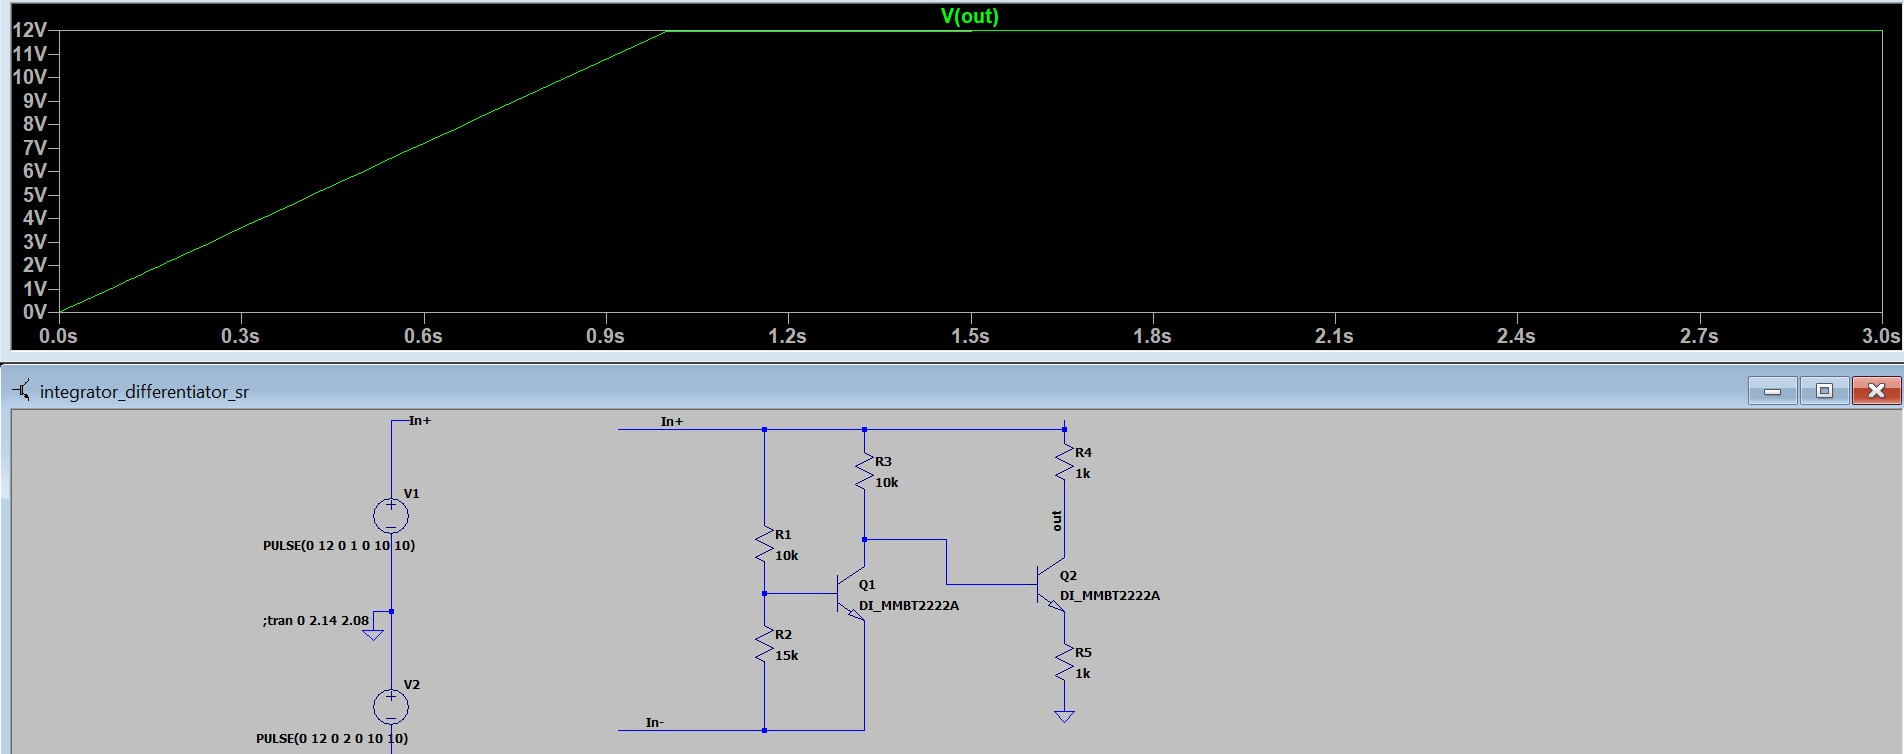This screenshot has width=1904, height=754.
Task: Click the 0.9s time axis label
Action: pyautogui.click(x=605, y=336)
